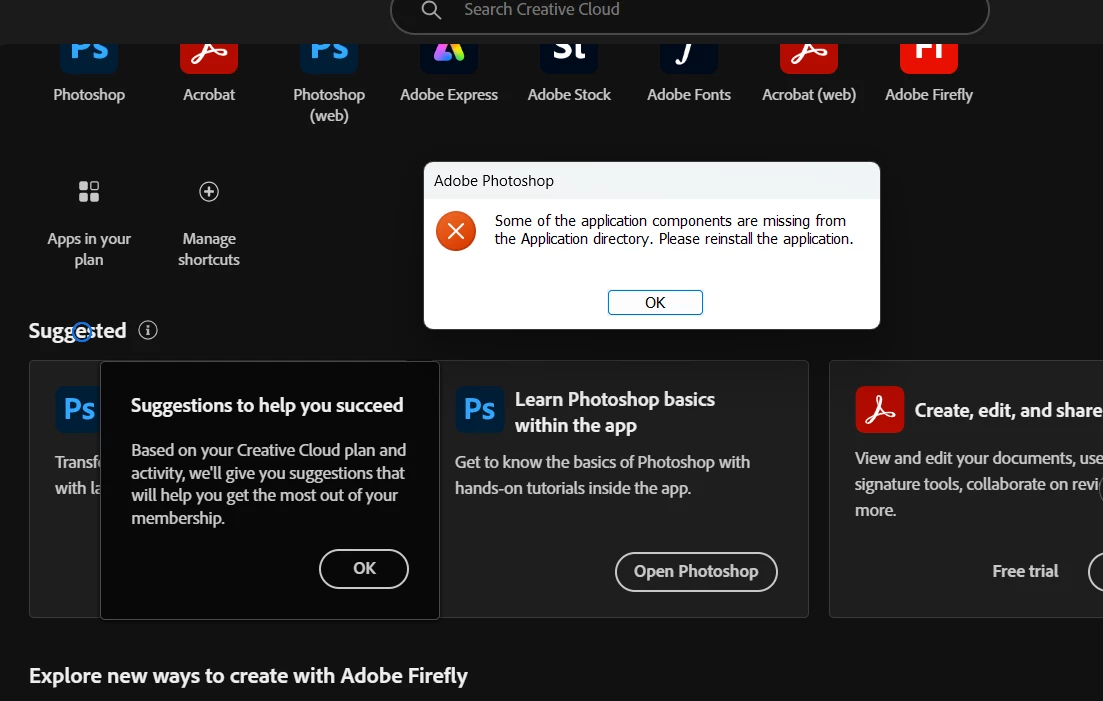Open the Adobe Stock icon
Screen dimensions: 1103x701
pyautogui.click(x=569, y=58)
